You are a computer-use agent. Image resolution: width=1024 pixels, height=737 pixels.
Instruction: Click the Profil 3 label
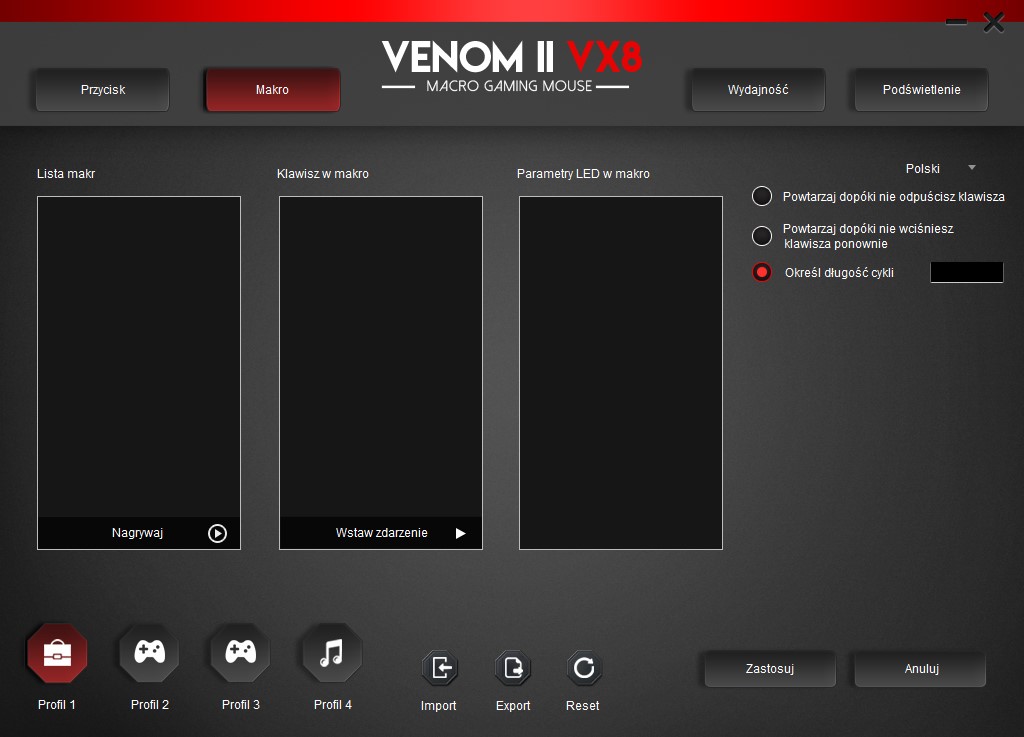click(240, 704)
